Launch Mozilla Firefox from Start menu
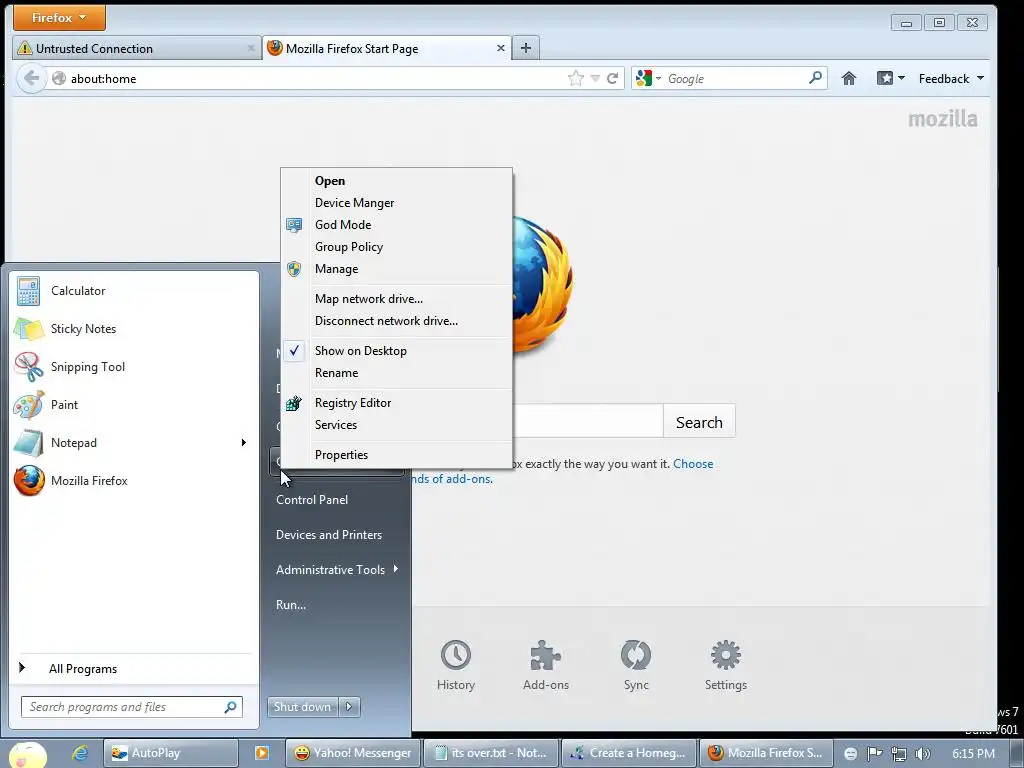The height and width of the screenshot is (768, 1024). (134, 481)
